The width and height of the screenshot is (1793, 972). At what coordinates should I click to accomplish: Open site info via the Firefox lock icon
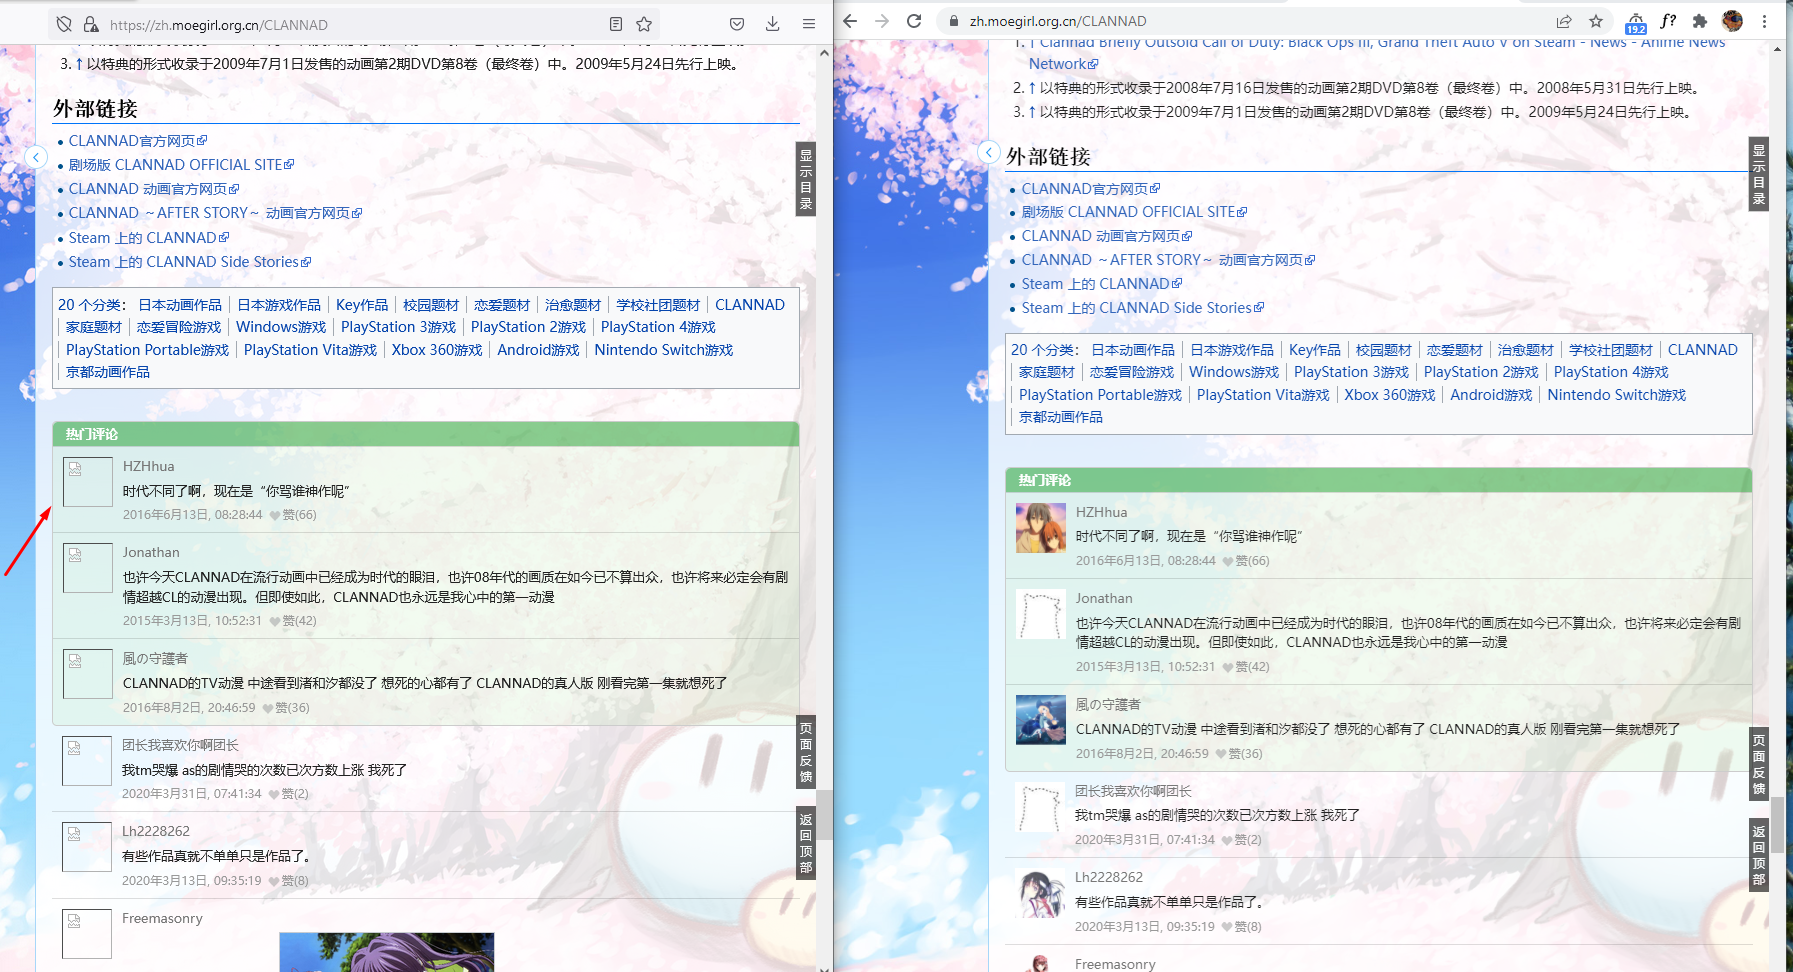pos(90,24)
